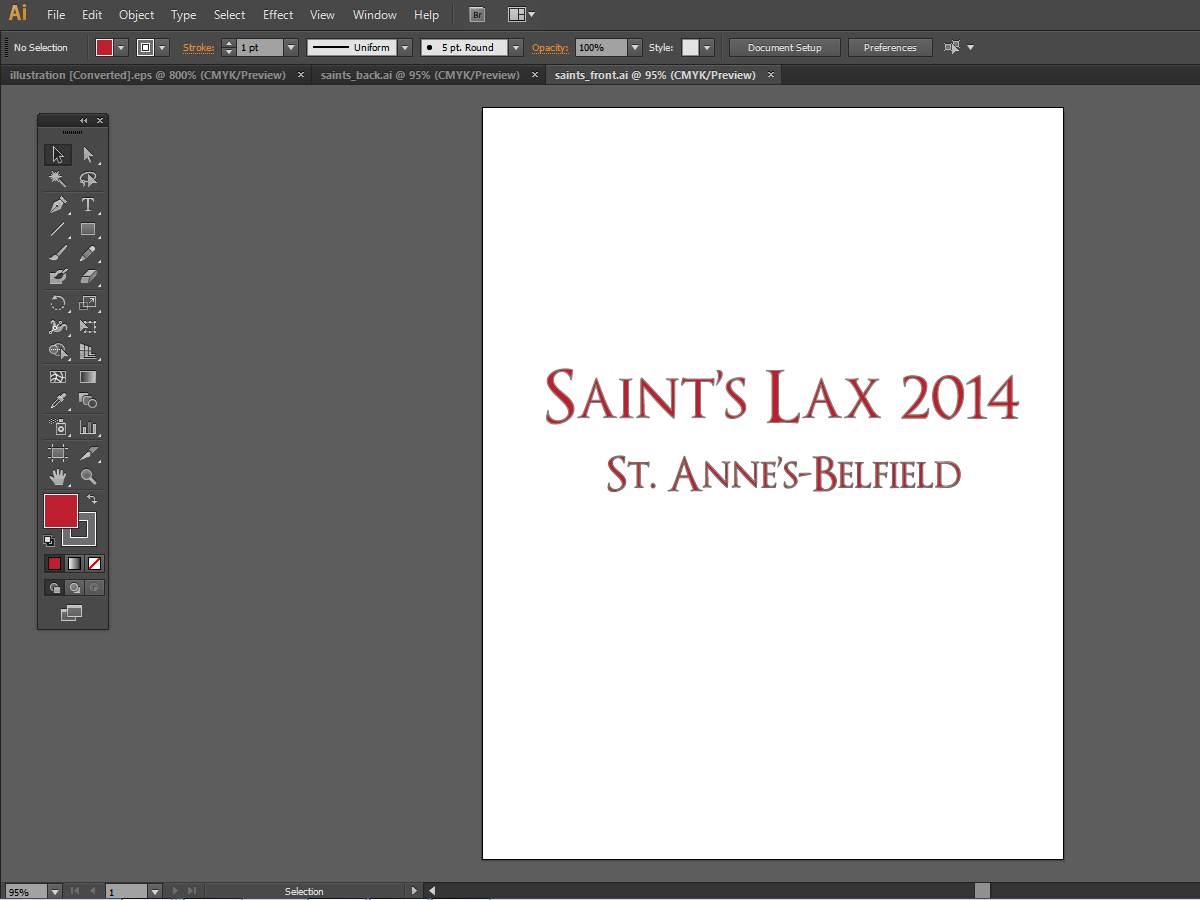Screen dimensions: 1200x900
Task: Switch to saints_back.ai tab
Action: click(x=420, y=75)
